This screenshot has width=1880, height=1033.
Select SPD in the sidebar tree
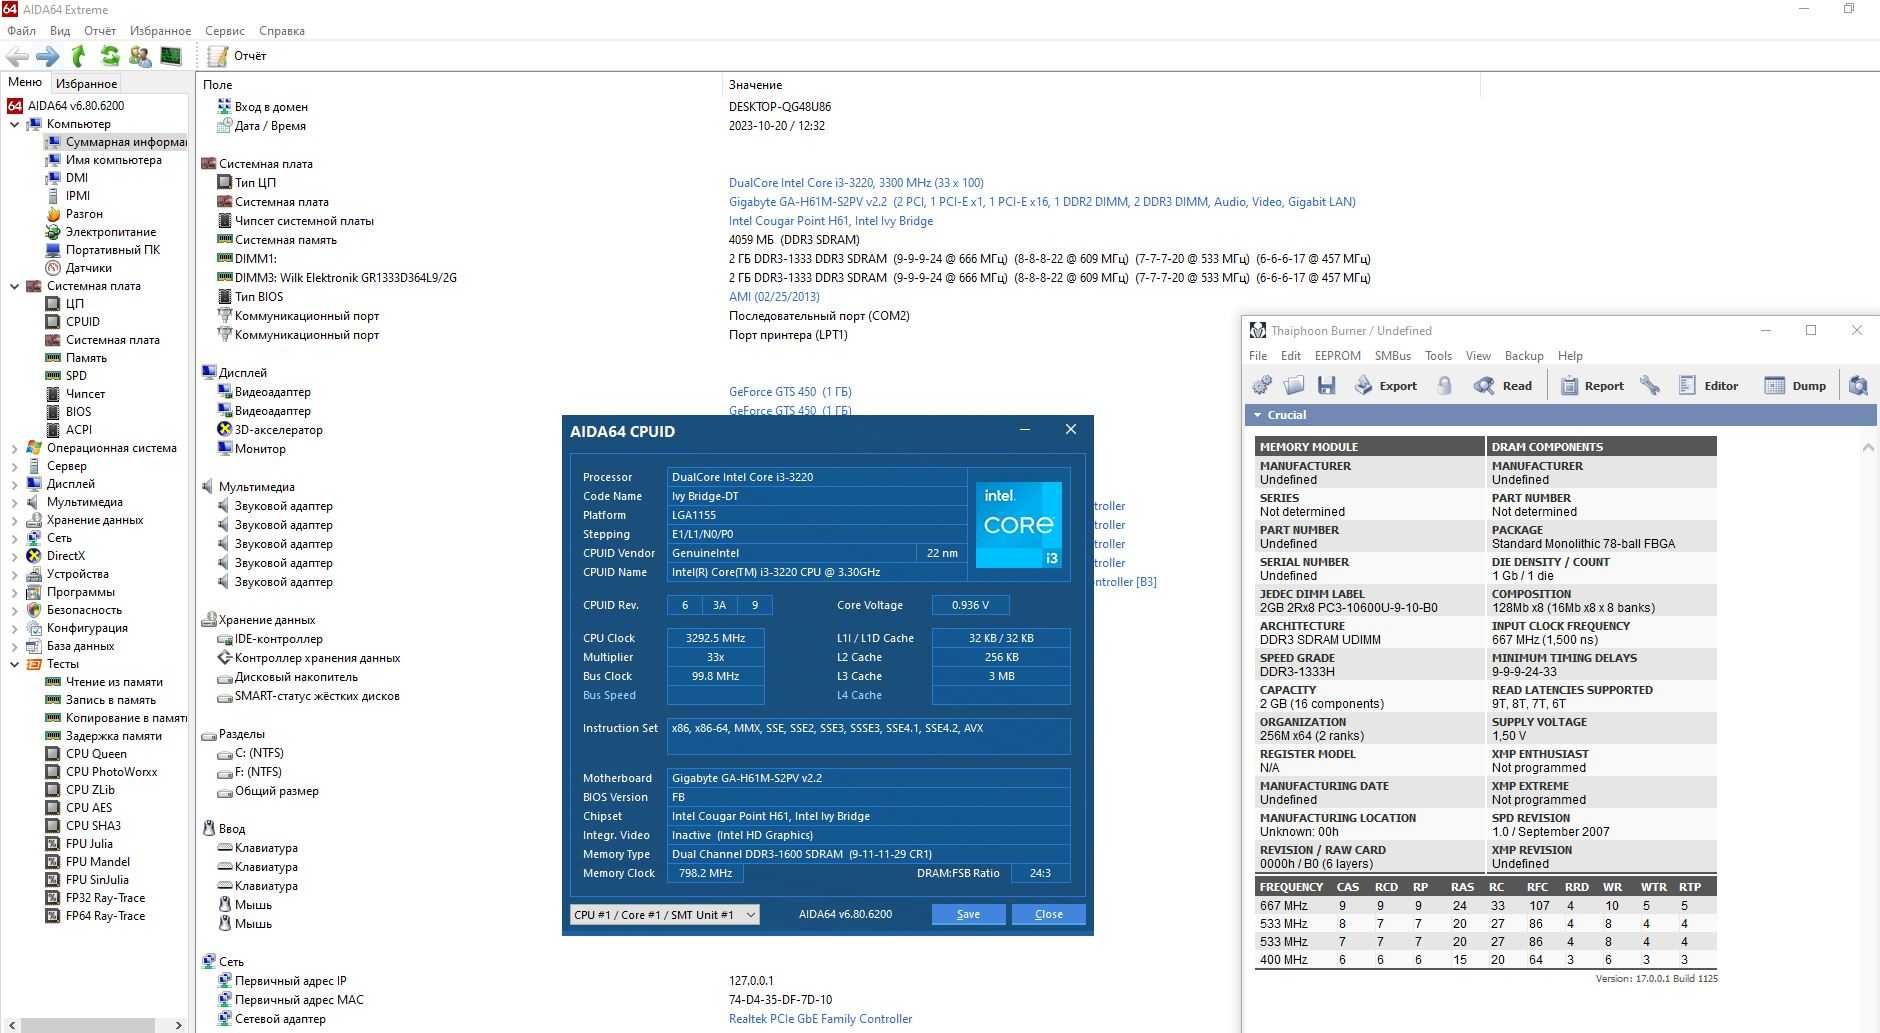coord(76,376)
